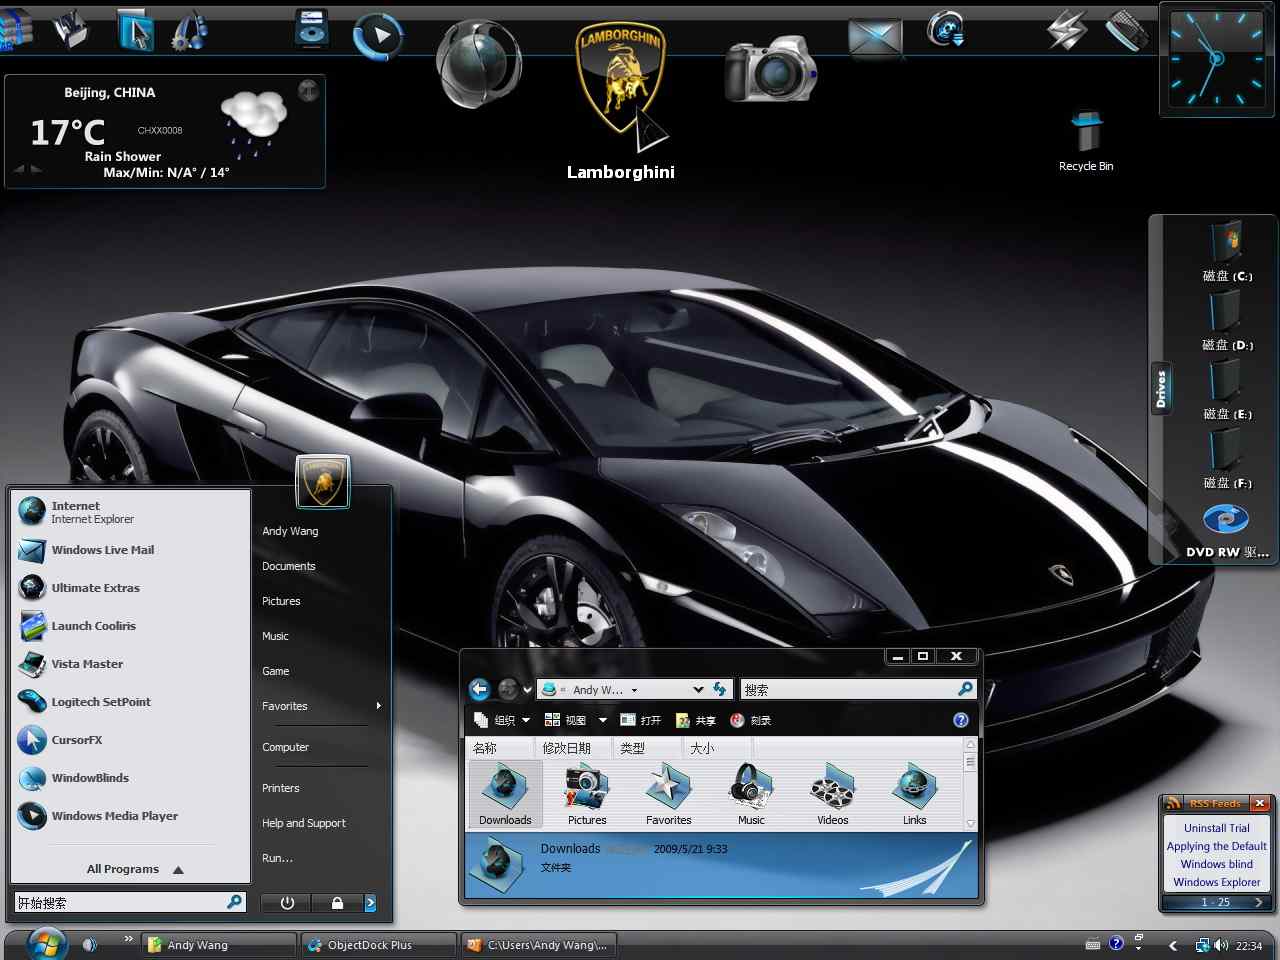Select the Downloads folder in Explorer
Image resolution: width=1280 pixels, height=960 pixels.
pos(505,794)
